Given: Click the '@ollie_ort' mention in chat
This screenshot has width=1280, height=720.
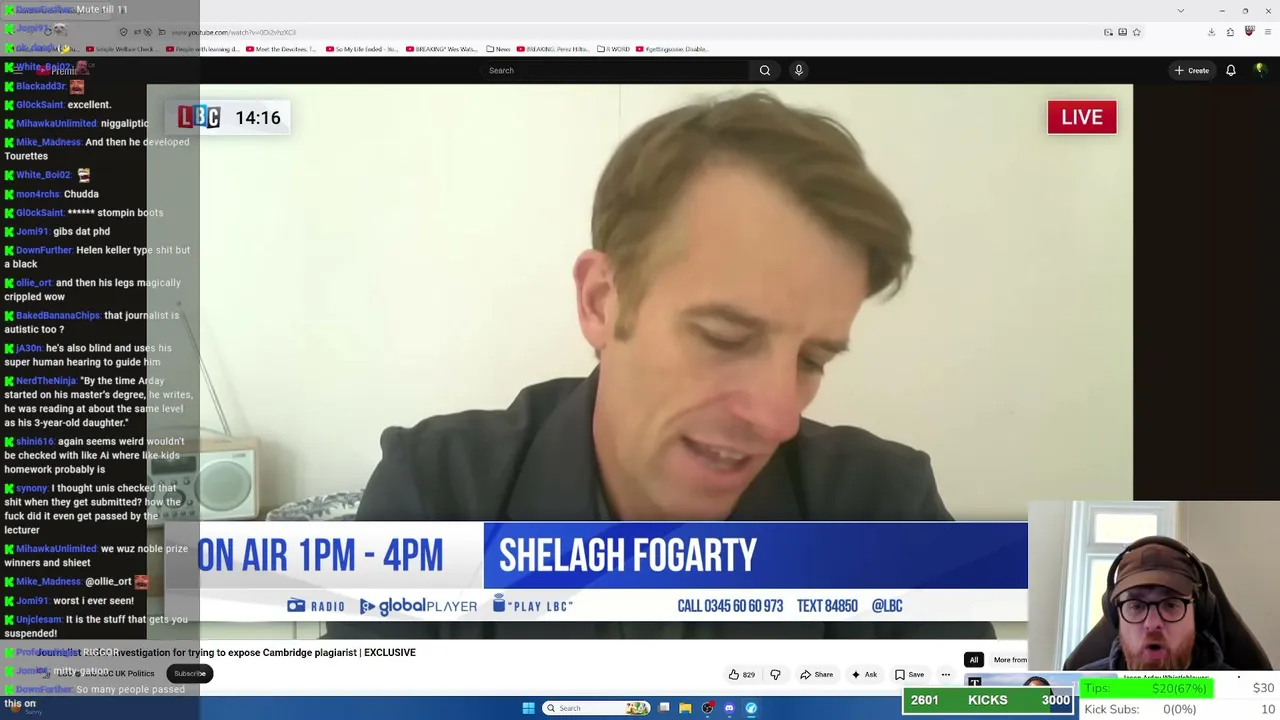Looking at the screenshot, I should point(108,581).
